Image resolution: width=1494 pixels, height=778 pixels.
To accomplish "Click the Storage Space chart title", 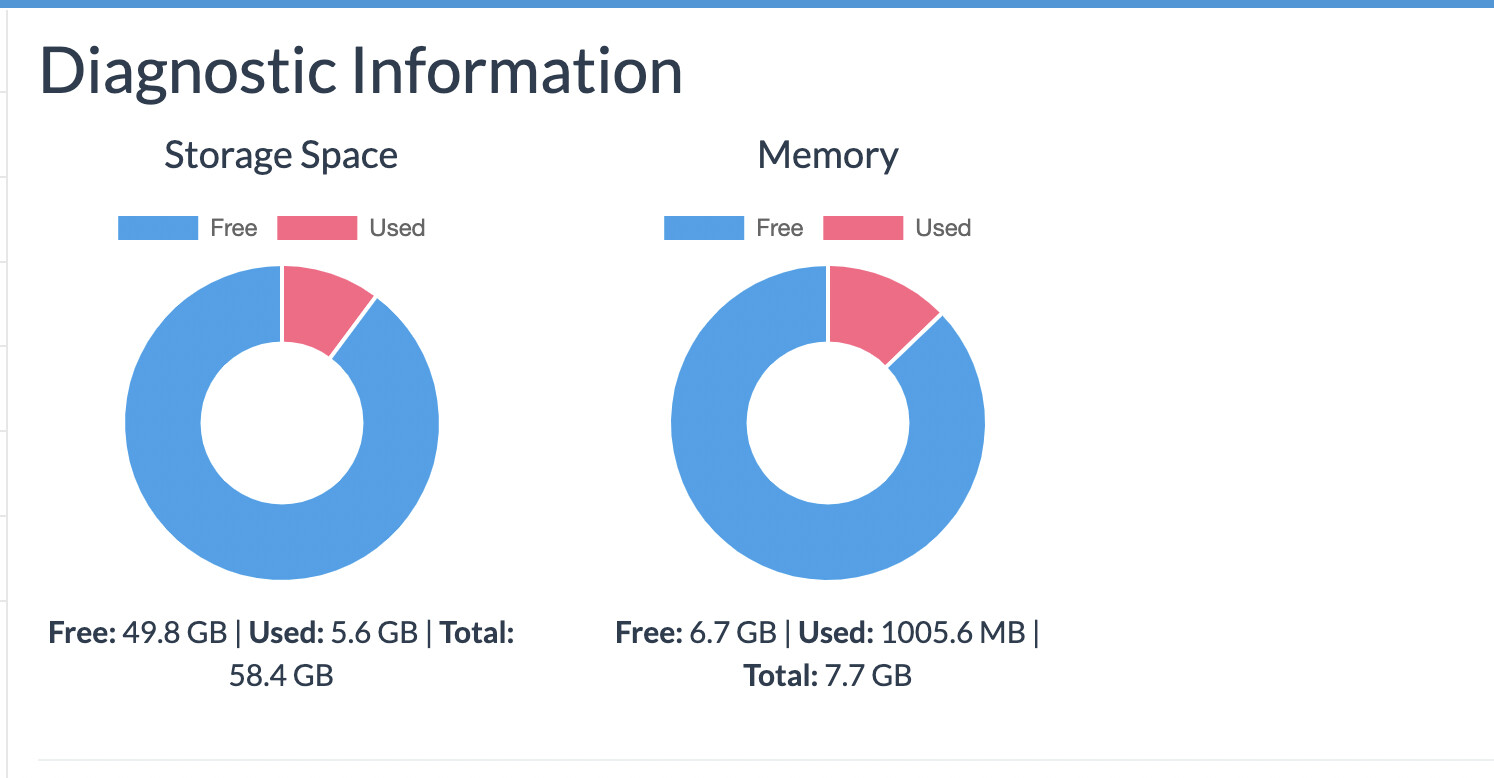I will click(281, 155).
